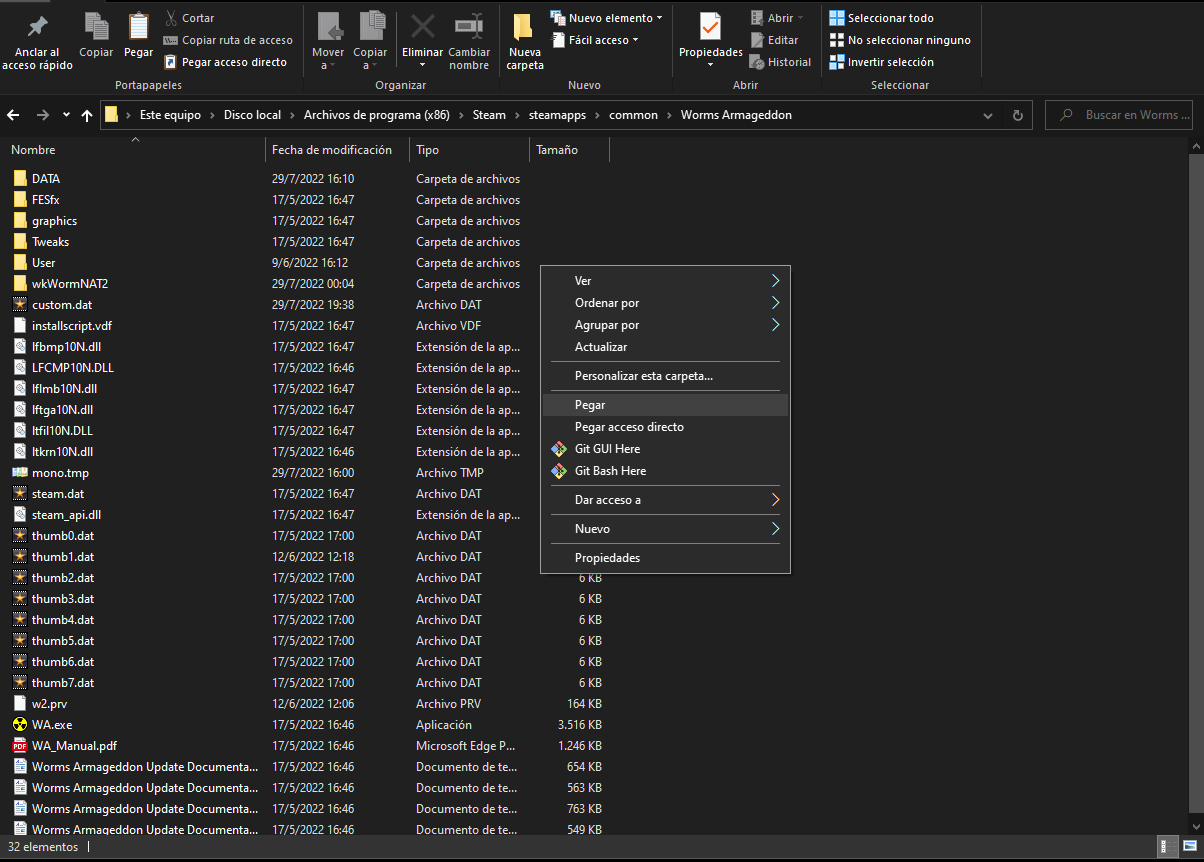Select the WA.exe application
1204x862 pixels.
pos(52,725)
